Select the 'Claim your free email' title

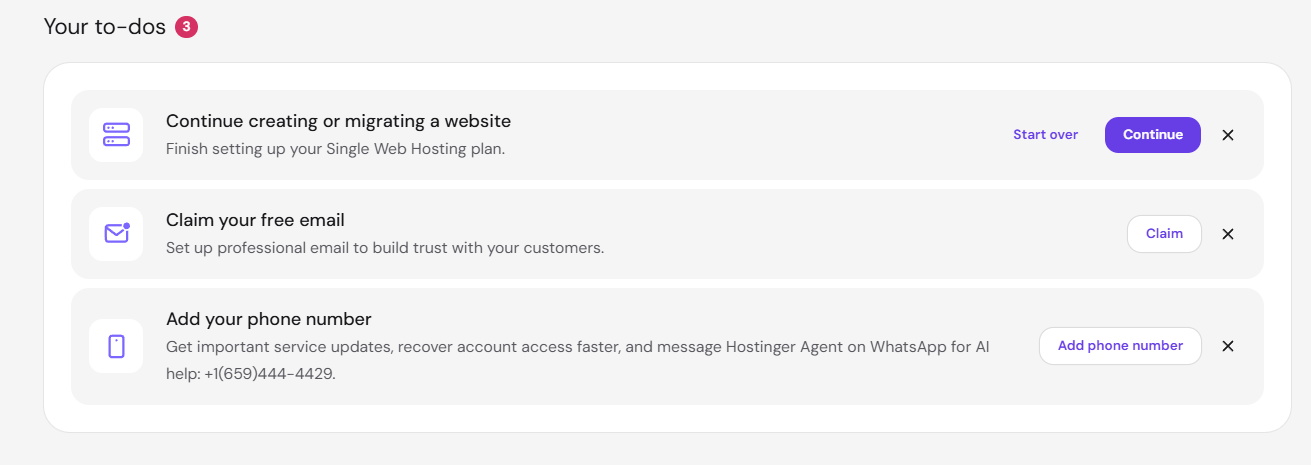tap(255, 220)
